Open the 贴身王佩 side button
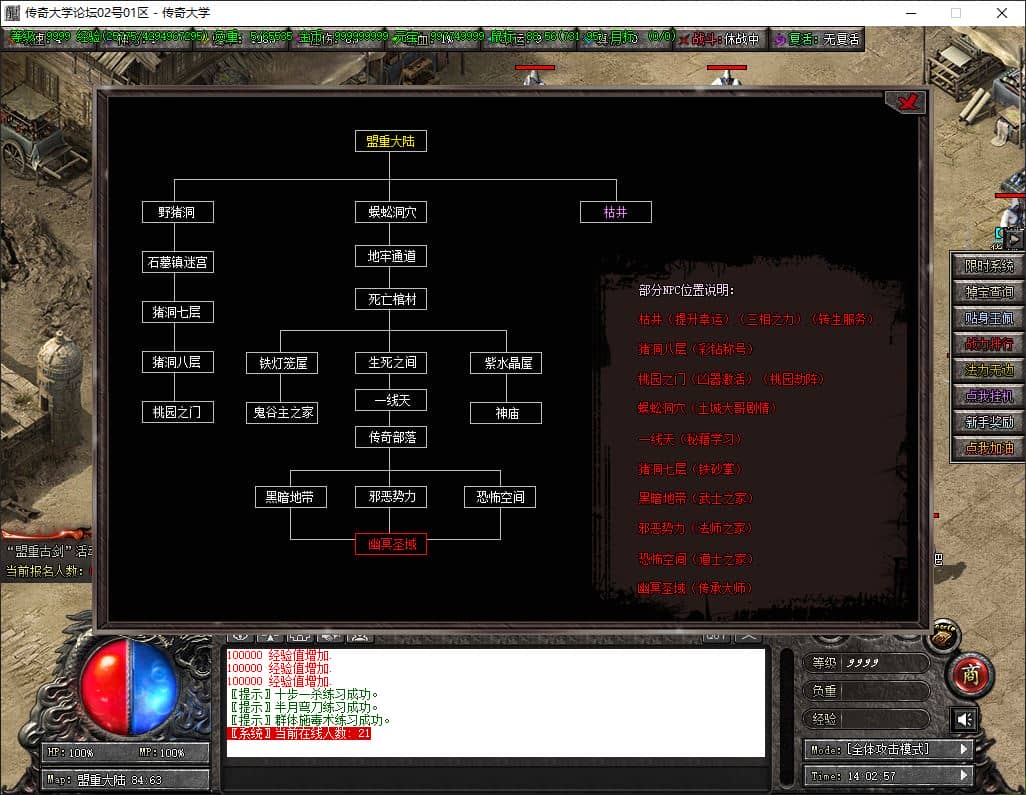This screenshot has height=795, width=1026. click(988, 318)
